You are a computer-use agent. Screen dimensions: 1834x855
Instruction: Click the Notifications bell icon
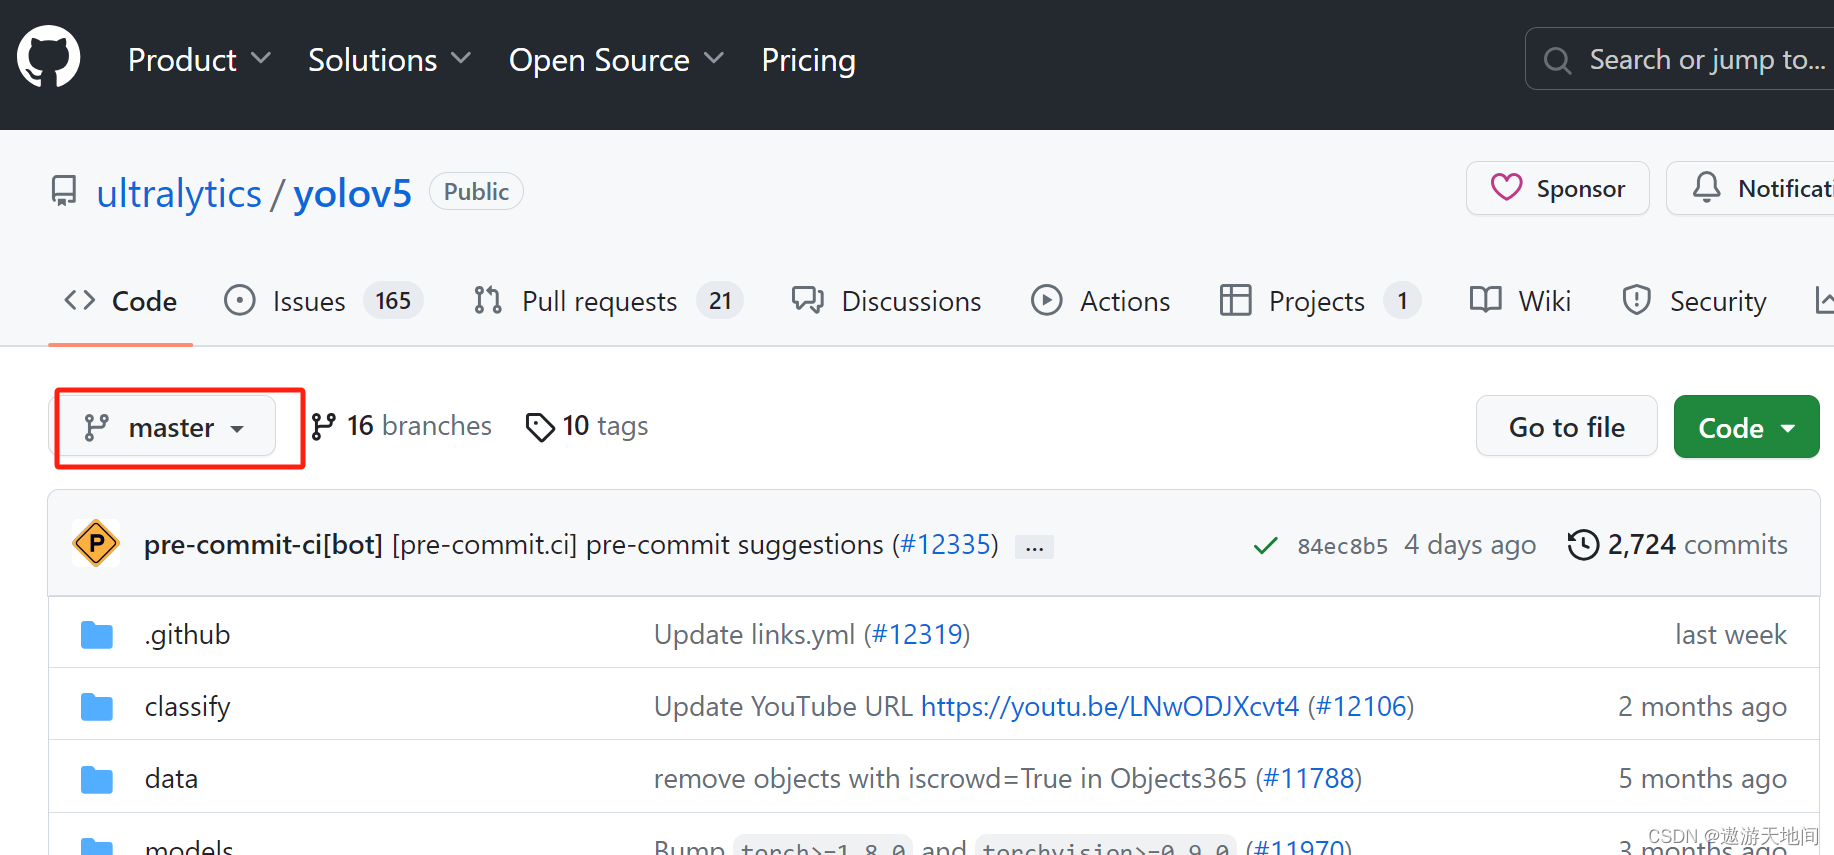(1706, 187)
